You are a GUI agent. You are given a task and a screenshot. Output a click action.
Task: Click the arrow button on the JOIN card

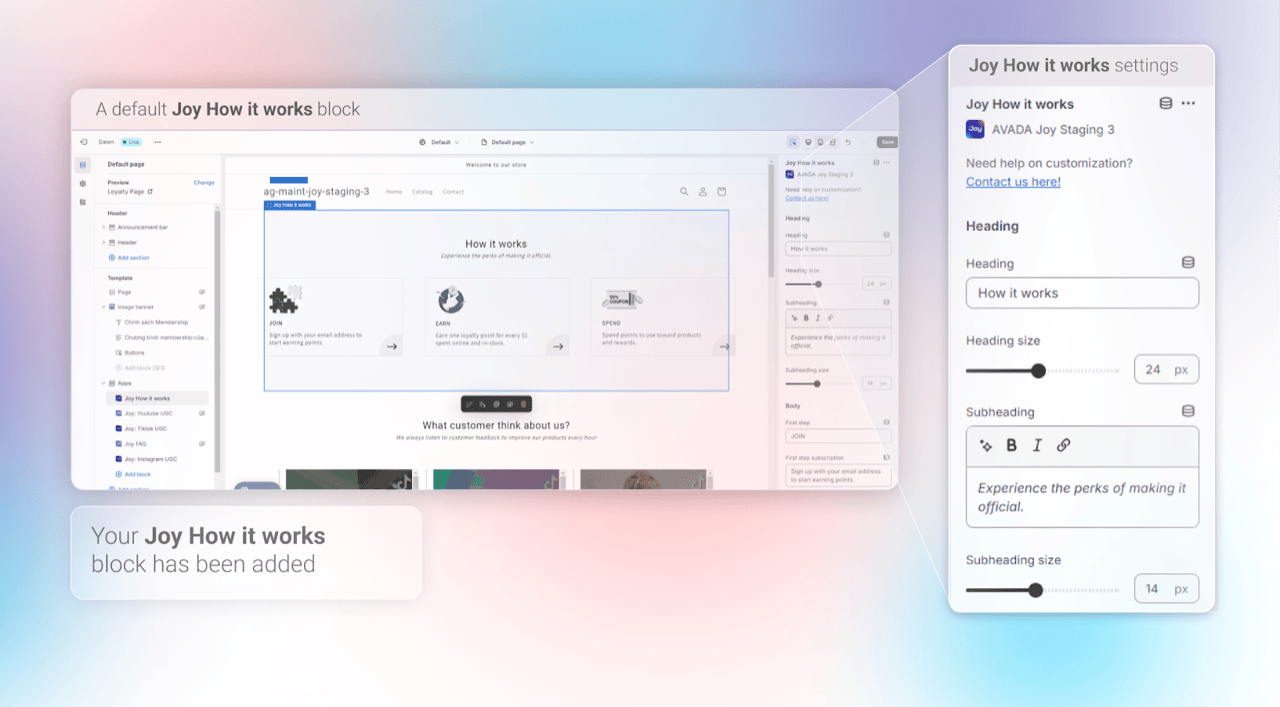(392, 346)
